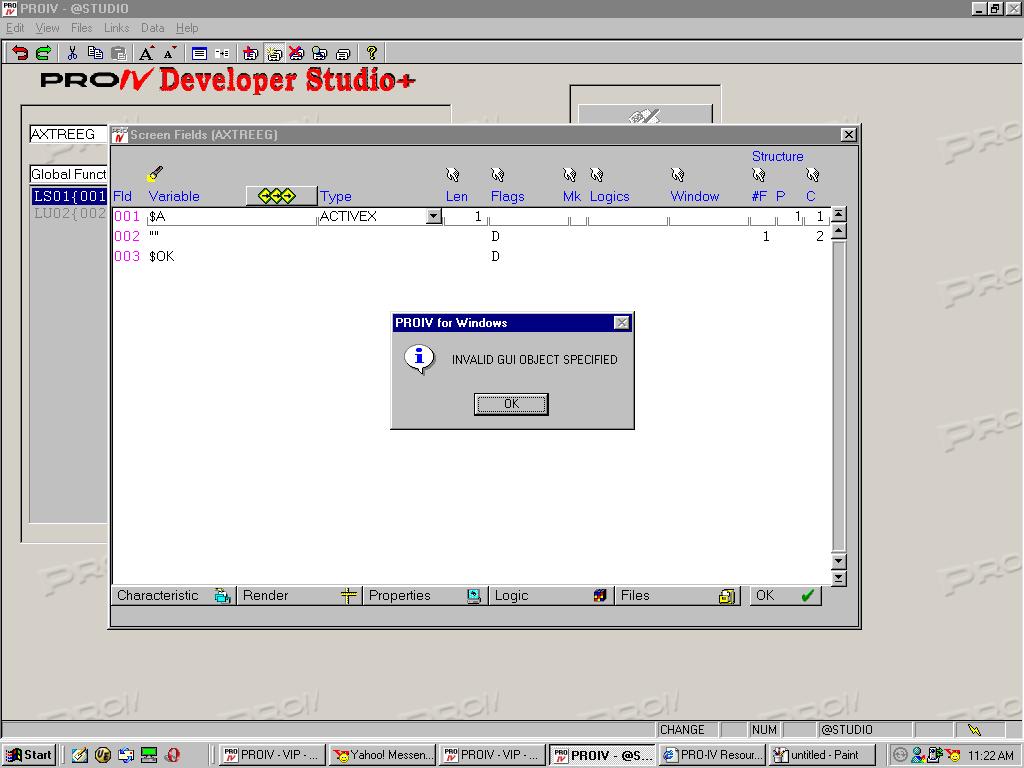1024x768 pixels.
Task: Decrease font size with small A icon
Action: (170, 54)
